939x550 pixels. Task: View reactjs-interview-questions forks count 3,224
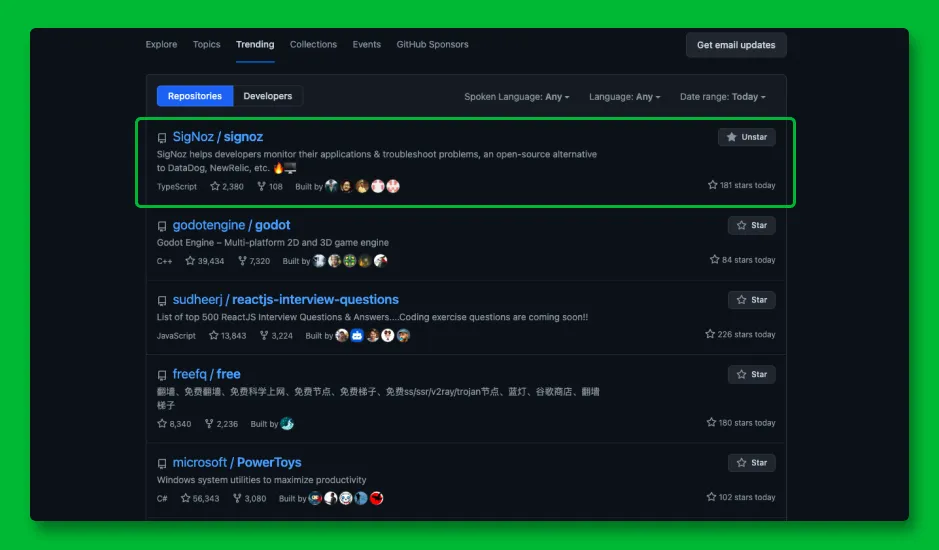pyautogui.click(x=276, y=336)
